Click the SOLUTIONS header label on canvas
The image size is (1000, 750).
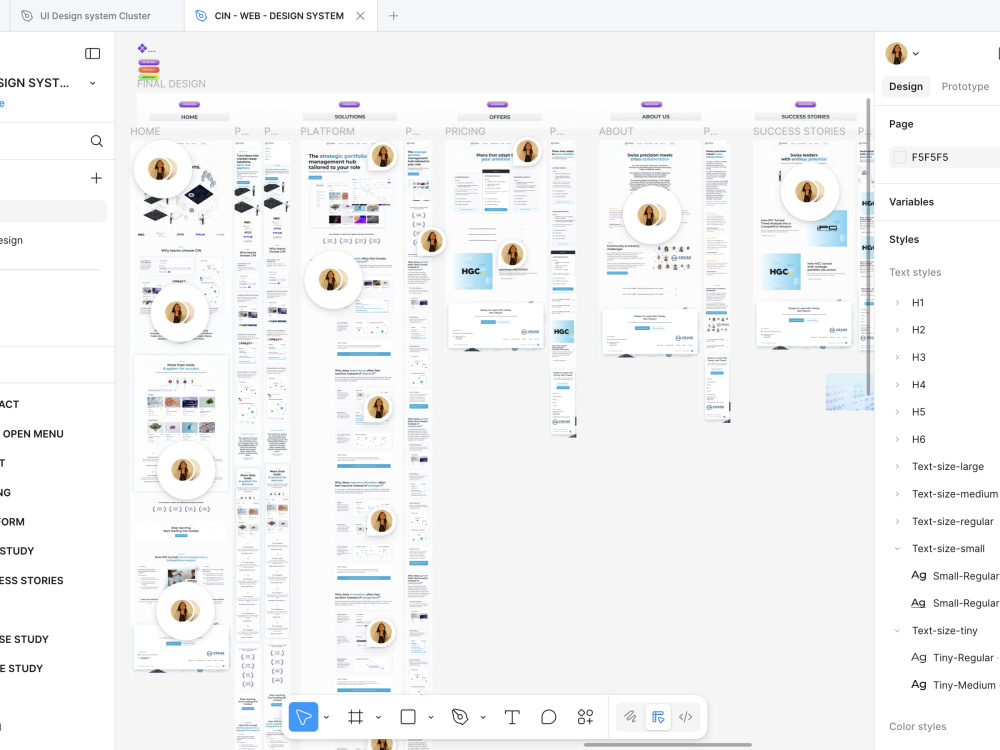(349, 117)
